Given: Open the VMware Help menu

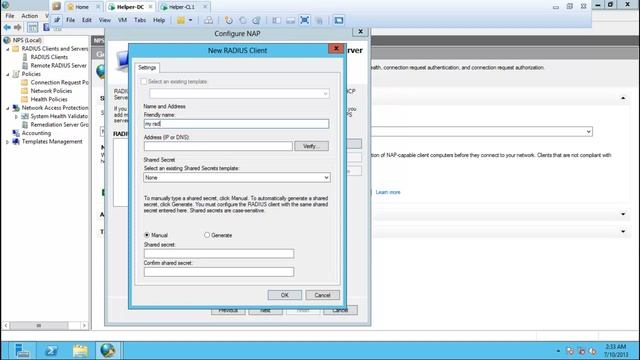Looking at the screenshot, I should click(x=159, y=20).
